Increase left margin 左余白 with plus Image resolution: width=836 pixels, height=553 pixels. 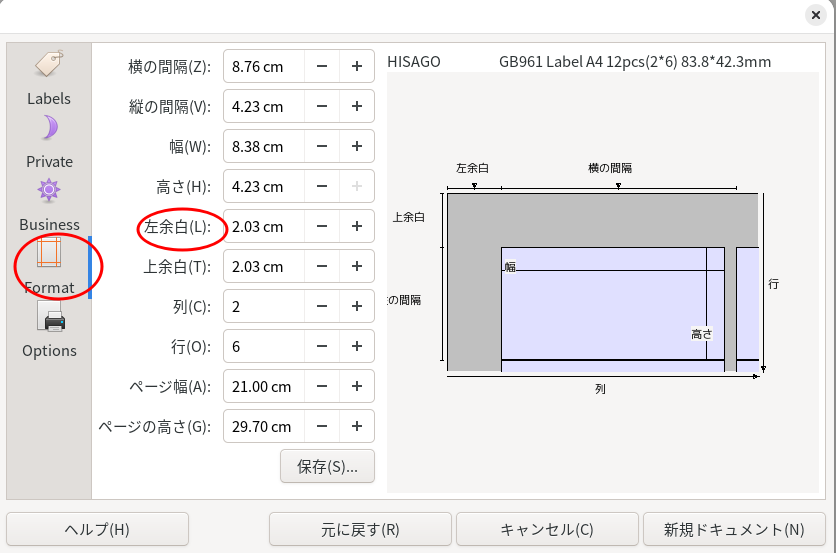pos(357,226)
